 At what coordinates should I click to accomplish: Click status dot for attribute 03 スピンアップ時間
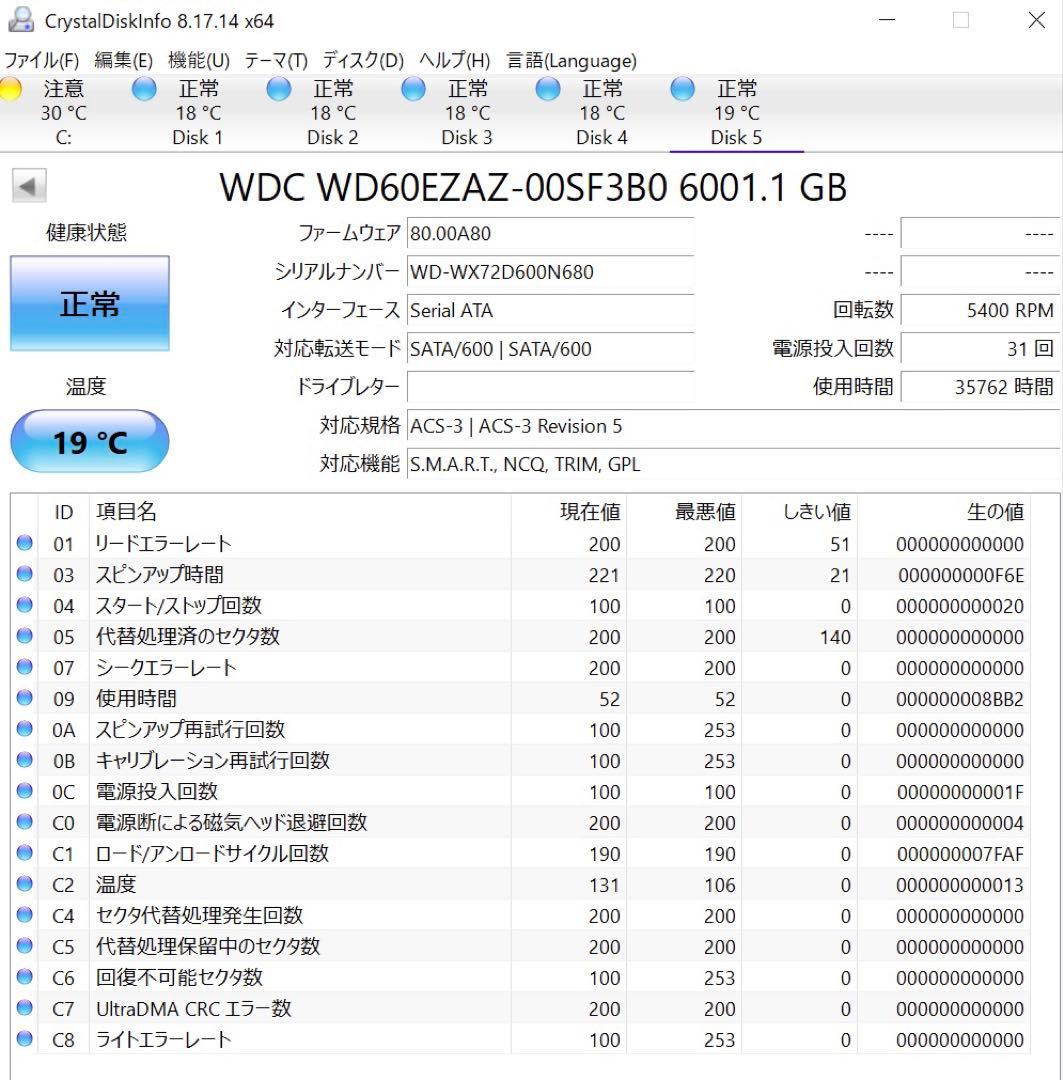[x=25, y=574]
